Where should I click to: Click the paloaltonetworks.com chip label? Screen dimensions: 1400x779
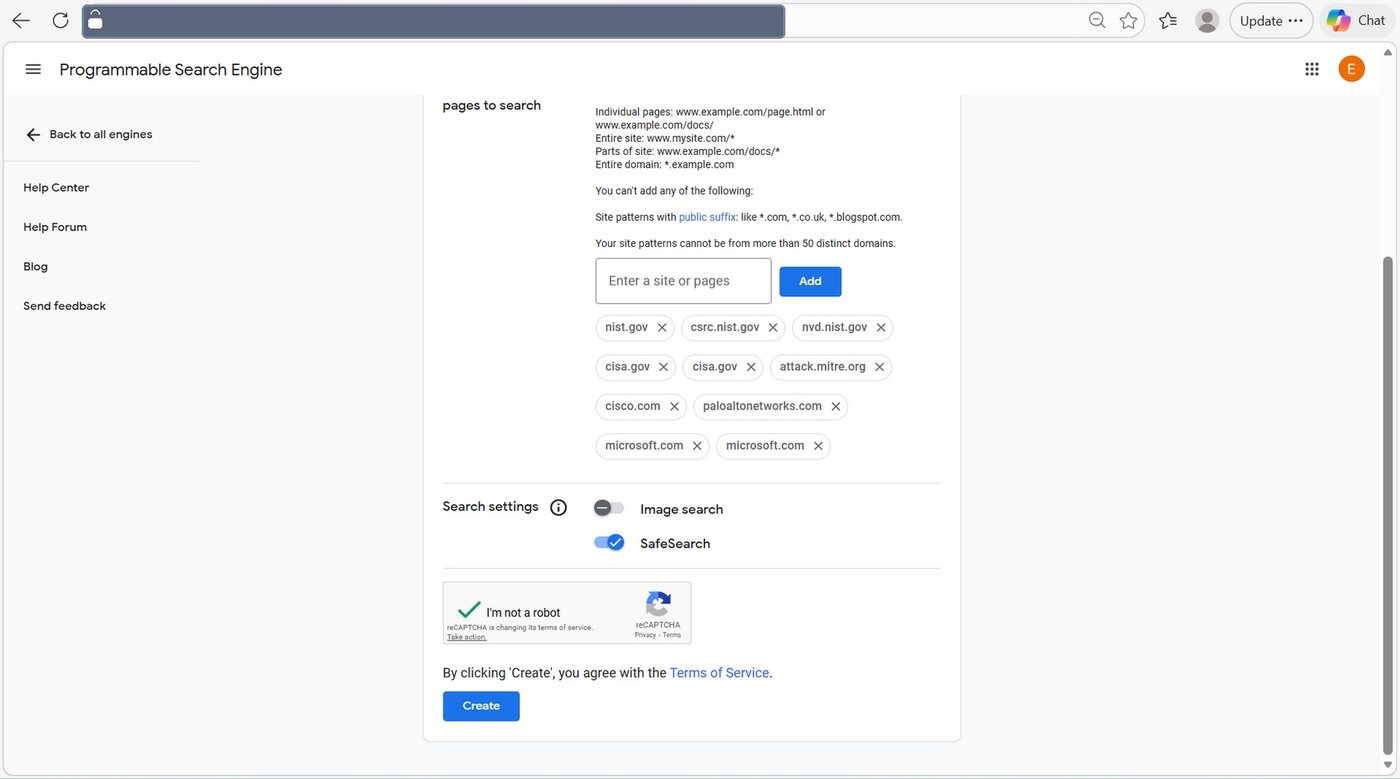[x=762, y=406]
